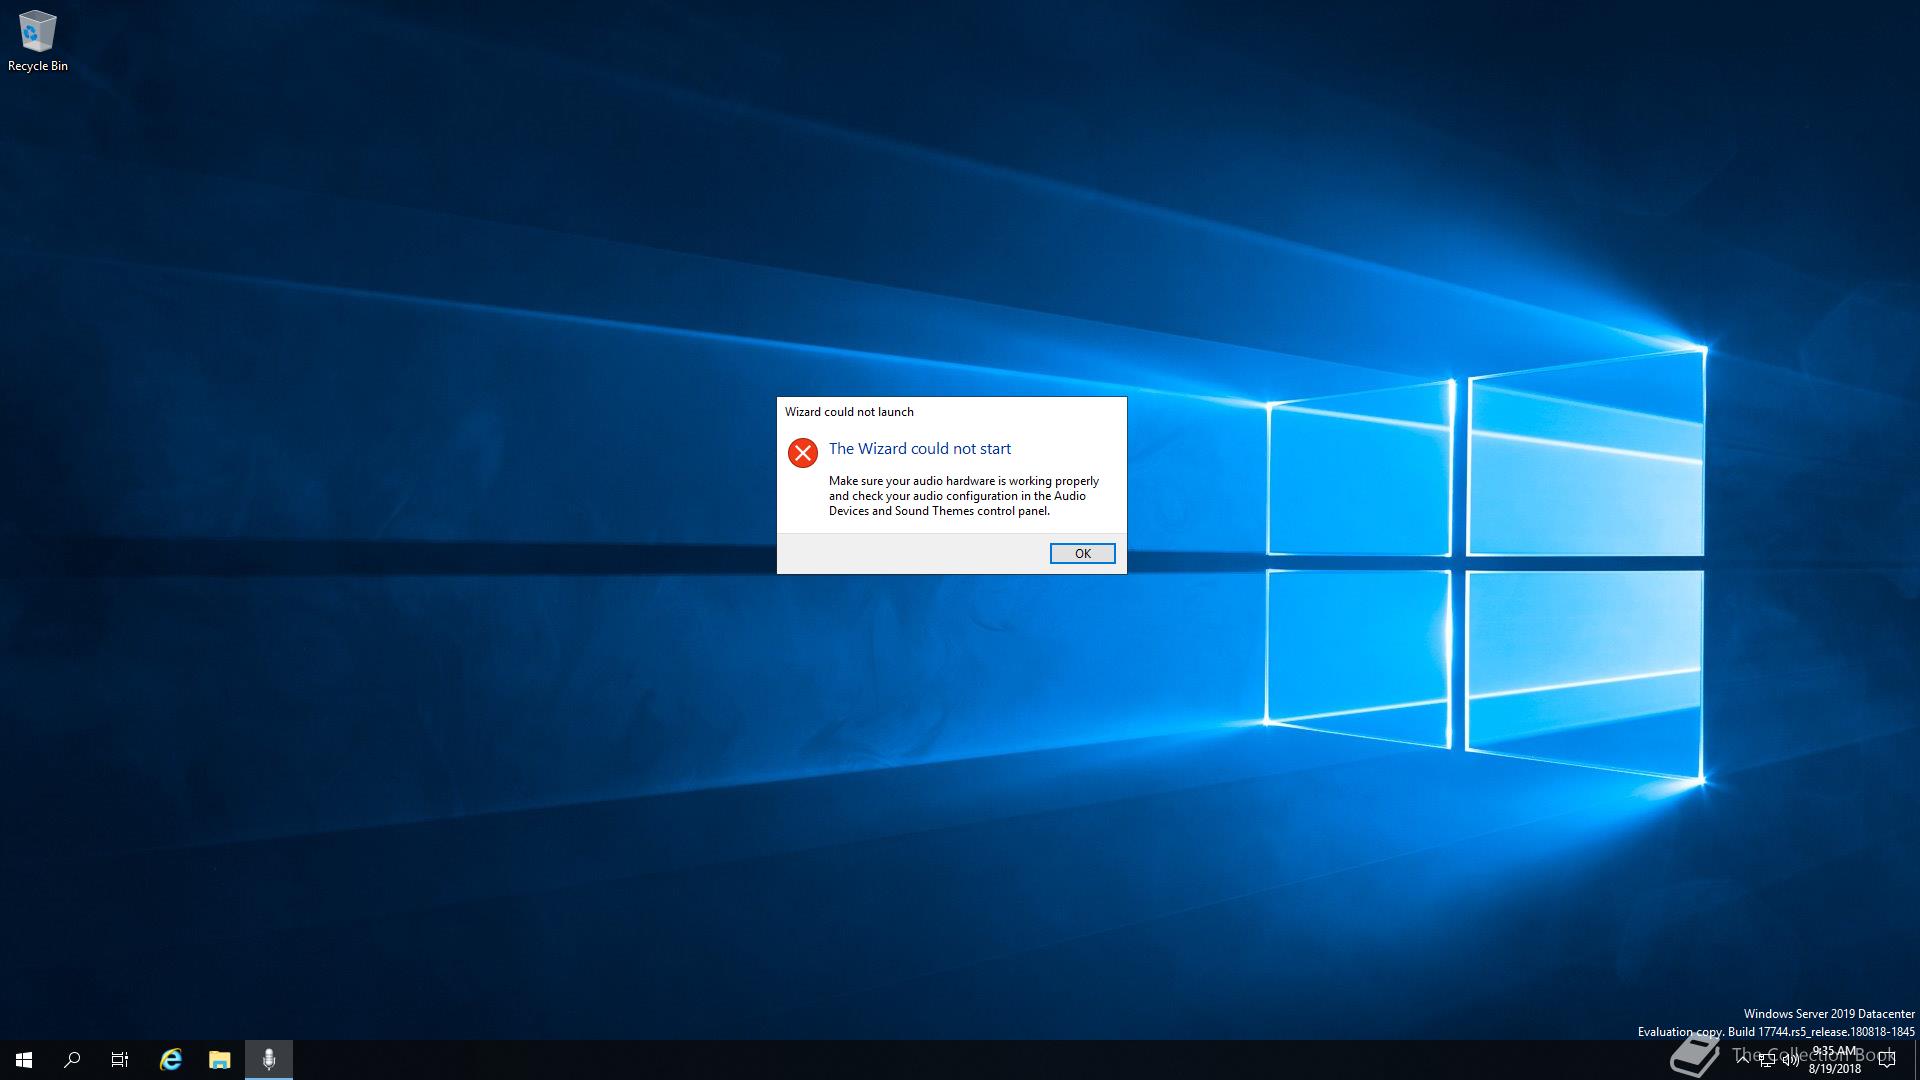
Task: Click the Show desktop sliver at the taskbar end
Action: (x=1916, y=1060)
